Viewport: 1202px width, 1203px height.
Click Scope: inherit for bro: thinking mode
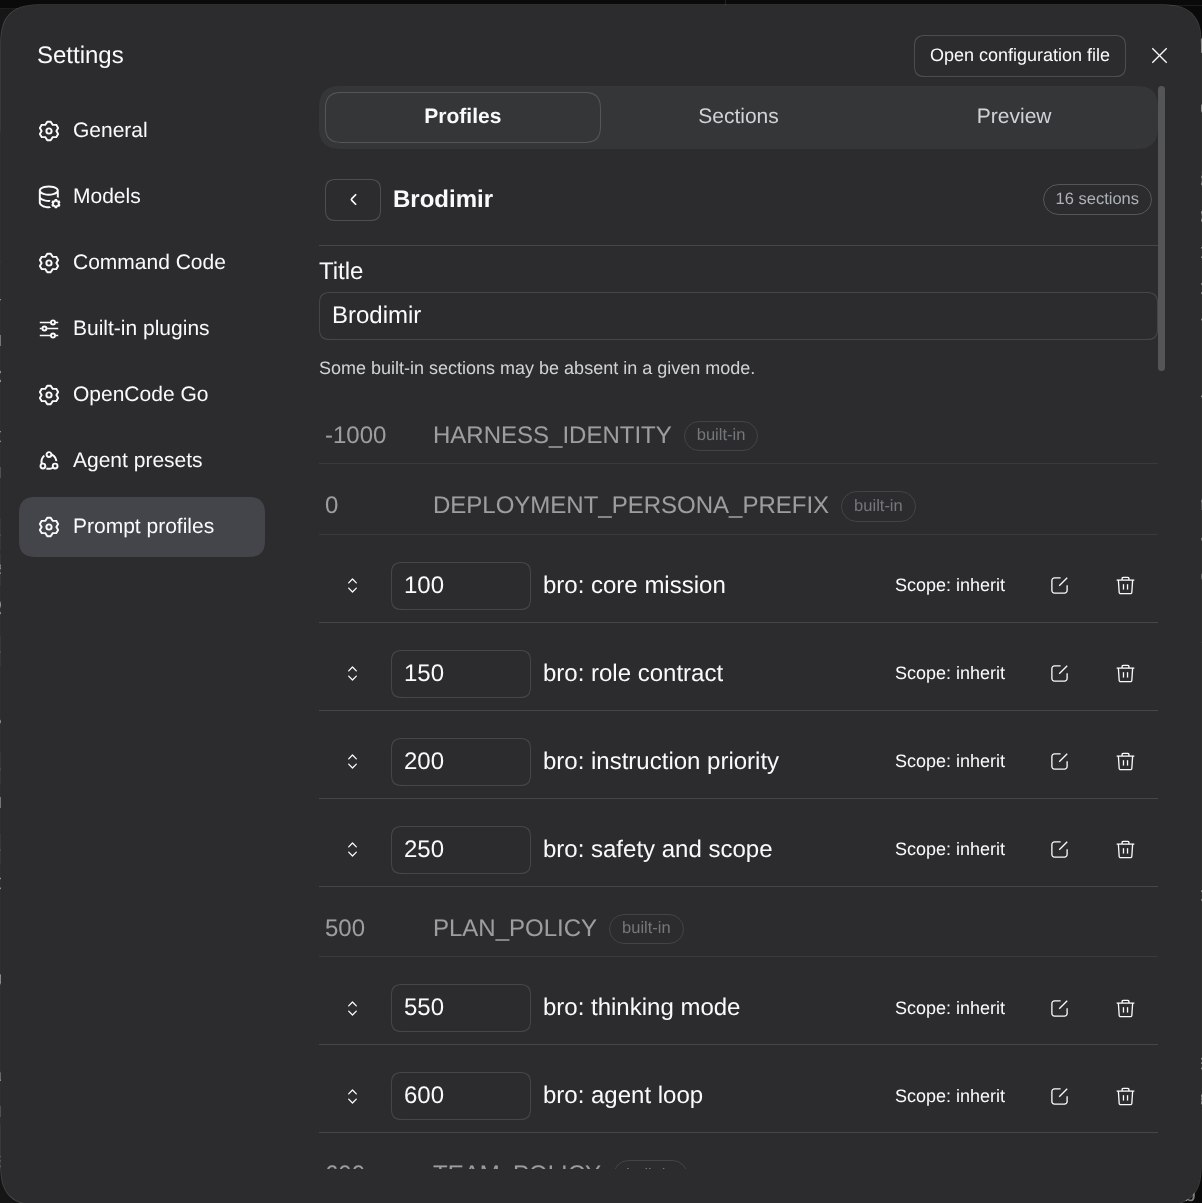click(x=950, y=1008)
